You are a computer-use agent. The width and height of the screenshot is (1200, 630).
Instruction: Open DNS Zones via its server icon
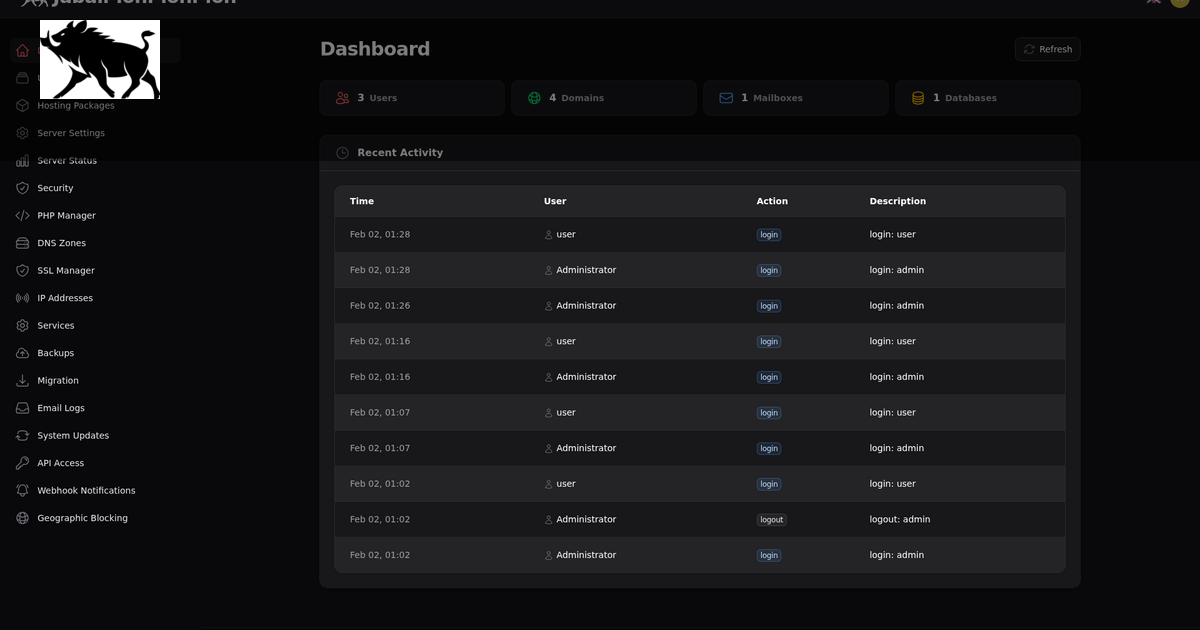[x=22, y=243]
